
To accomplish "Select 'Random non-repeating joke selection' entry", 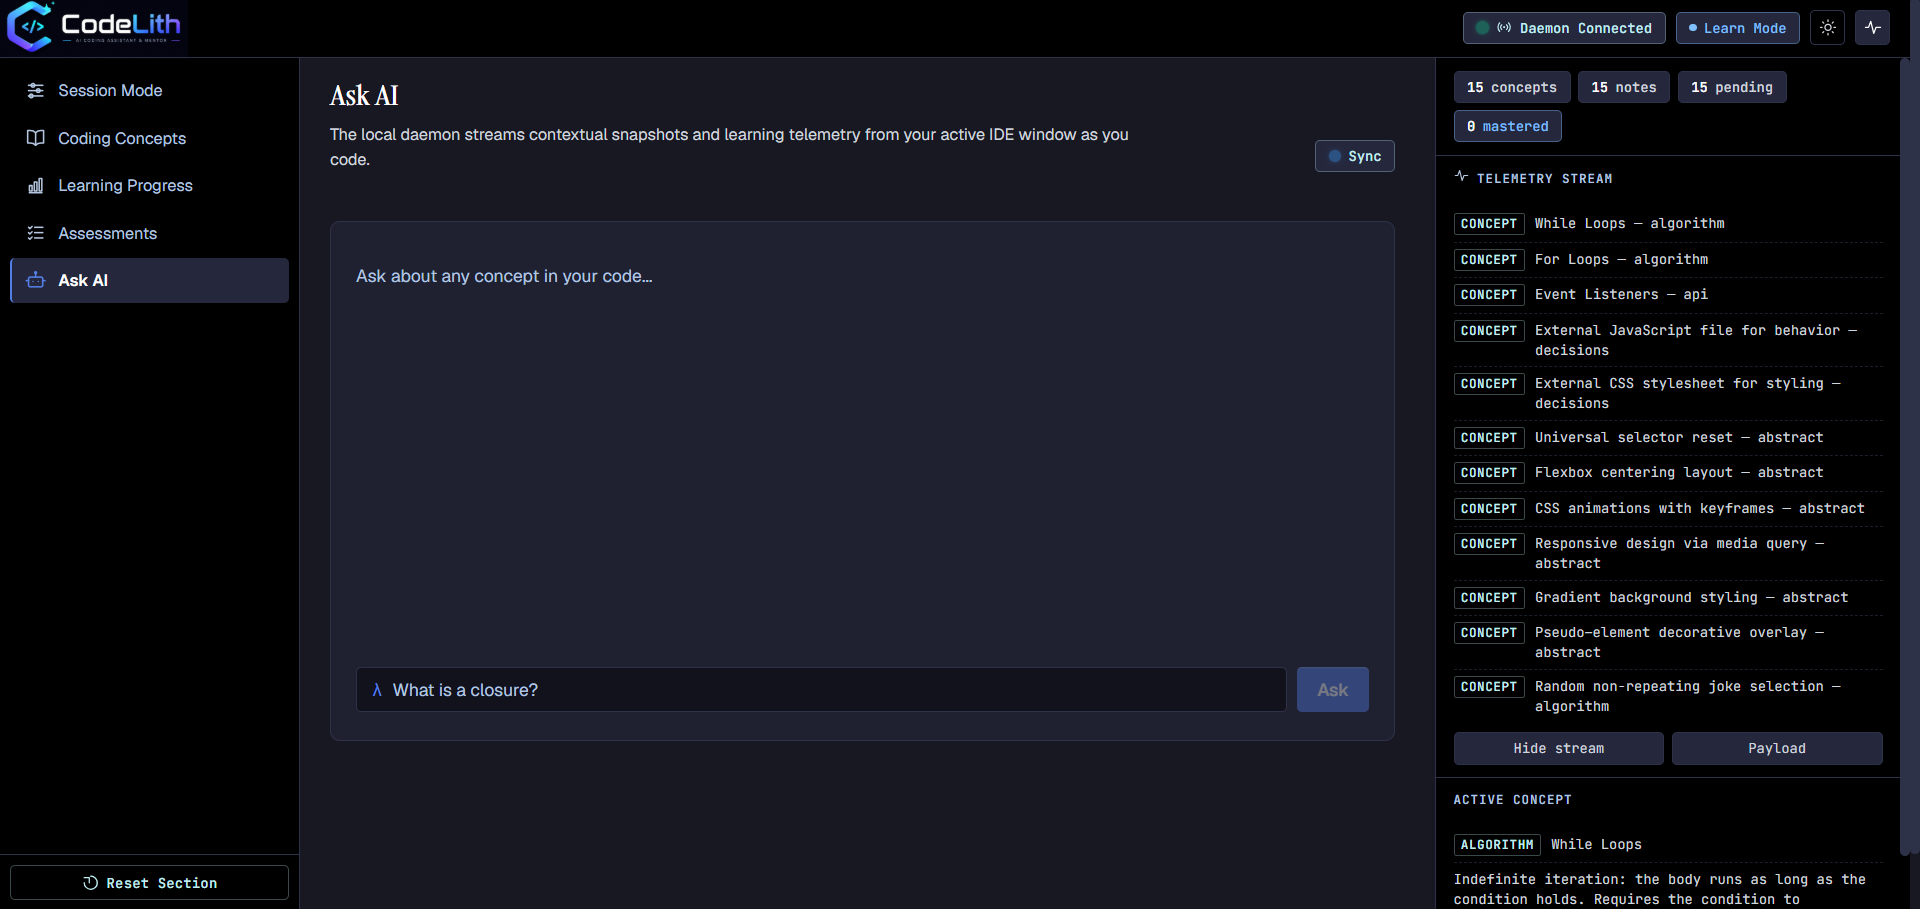I will 1668,696.
